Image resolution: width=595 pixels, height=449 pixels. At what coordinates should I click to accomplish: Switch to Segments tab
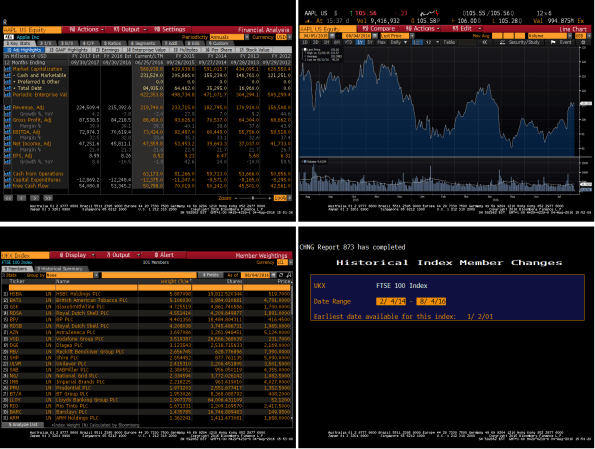(143, 43)
